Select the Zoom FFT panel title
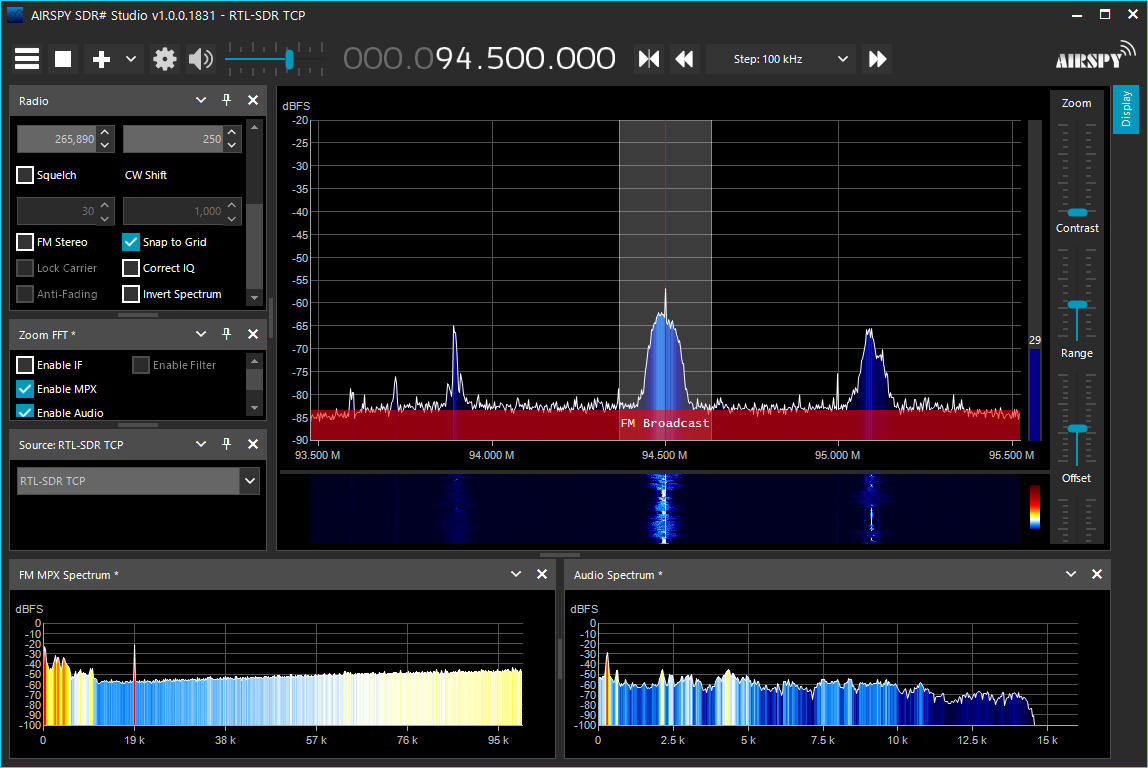 tap(47, 335)
